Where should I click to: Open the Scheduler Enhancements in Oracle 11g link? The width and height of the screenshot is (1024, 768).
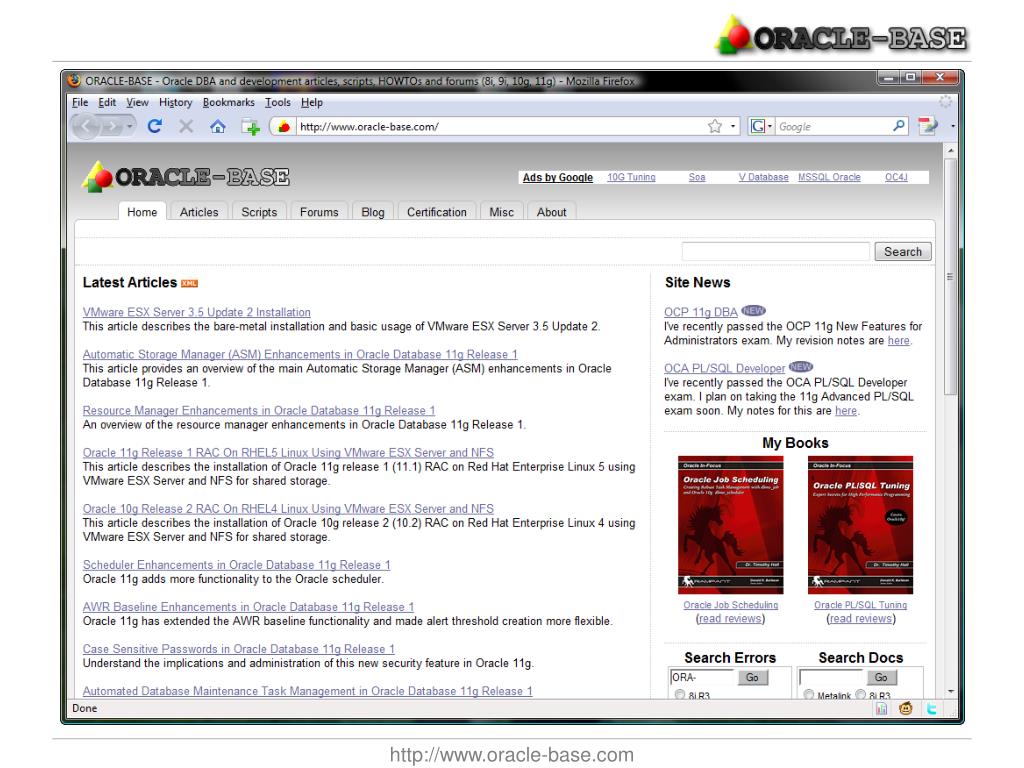coord(236,565)
